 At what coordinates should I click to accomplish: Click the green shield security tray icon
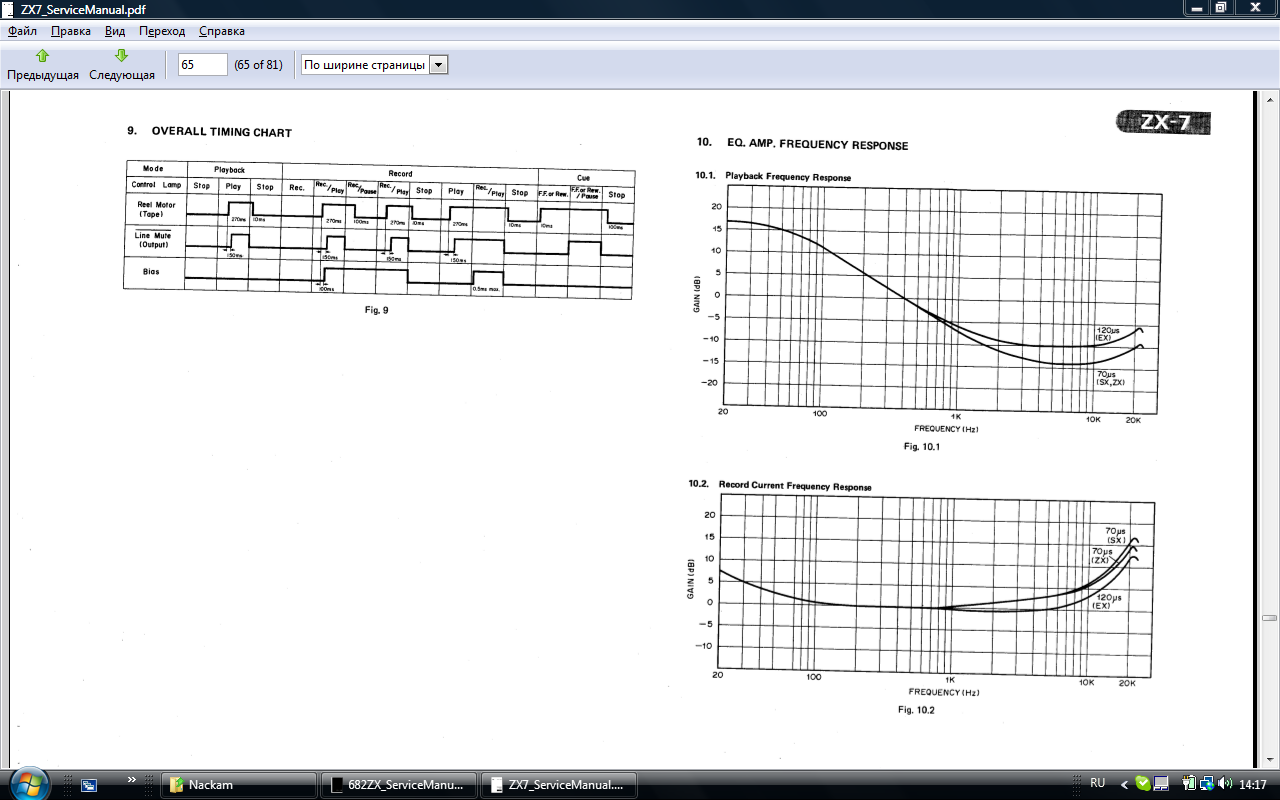tap(1143, 784)
